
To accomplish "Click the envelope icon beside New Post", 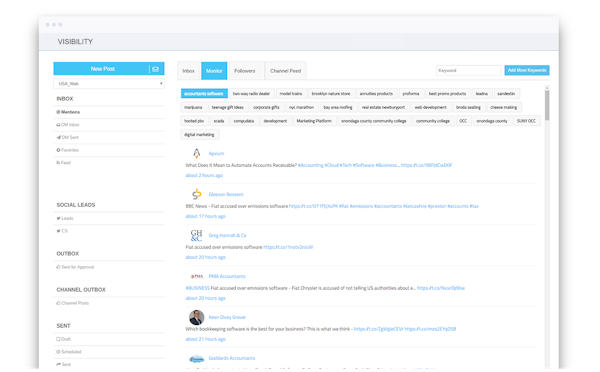I will pos(155,69).
